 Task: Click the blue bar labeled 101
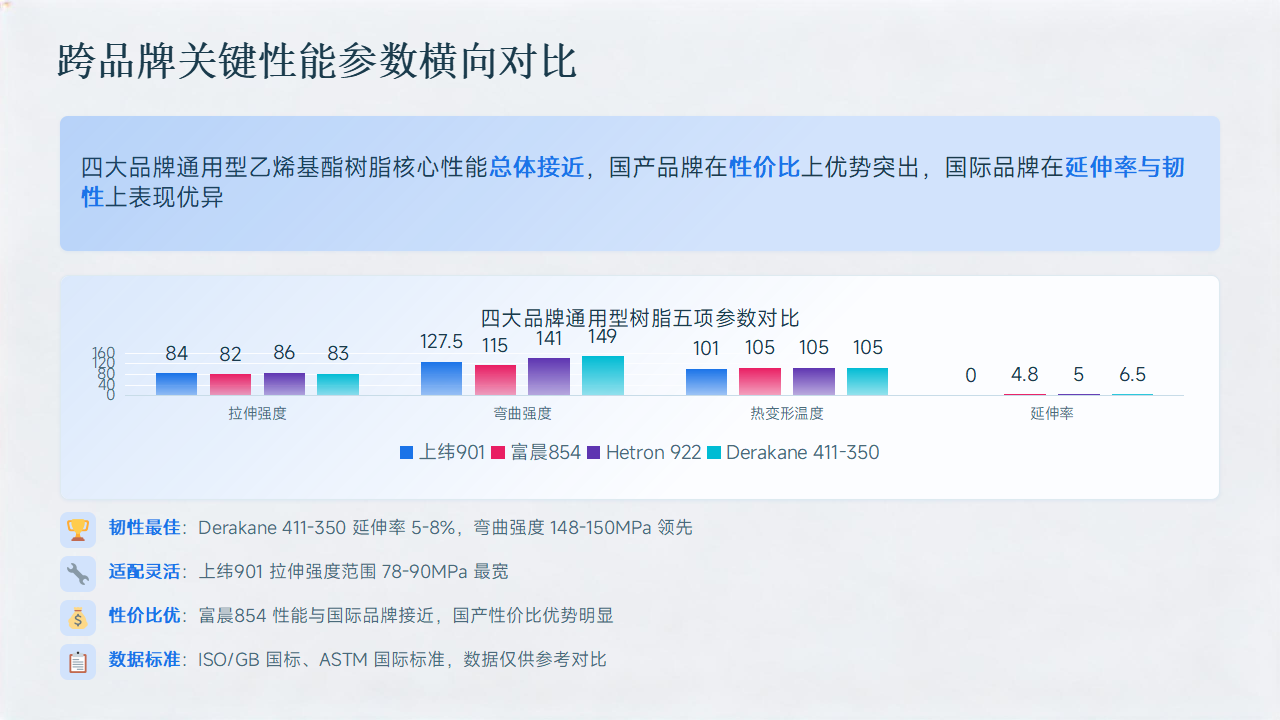click(706, 382)
